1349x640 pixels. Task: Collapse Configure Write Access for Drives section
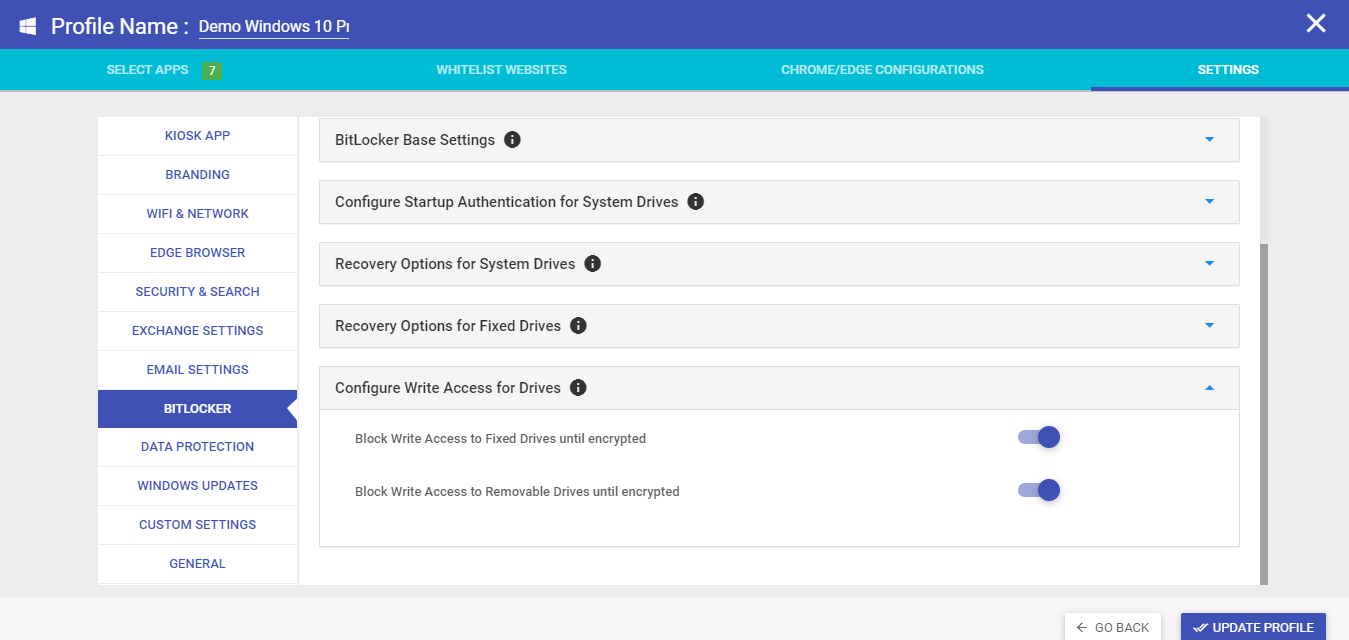click(1210, 388)
